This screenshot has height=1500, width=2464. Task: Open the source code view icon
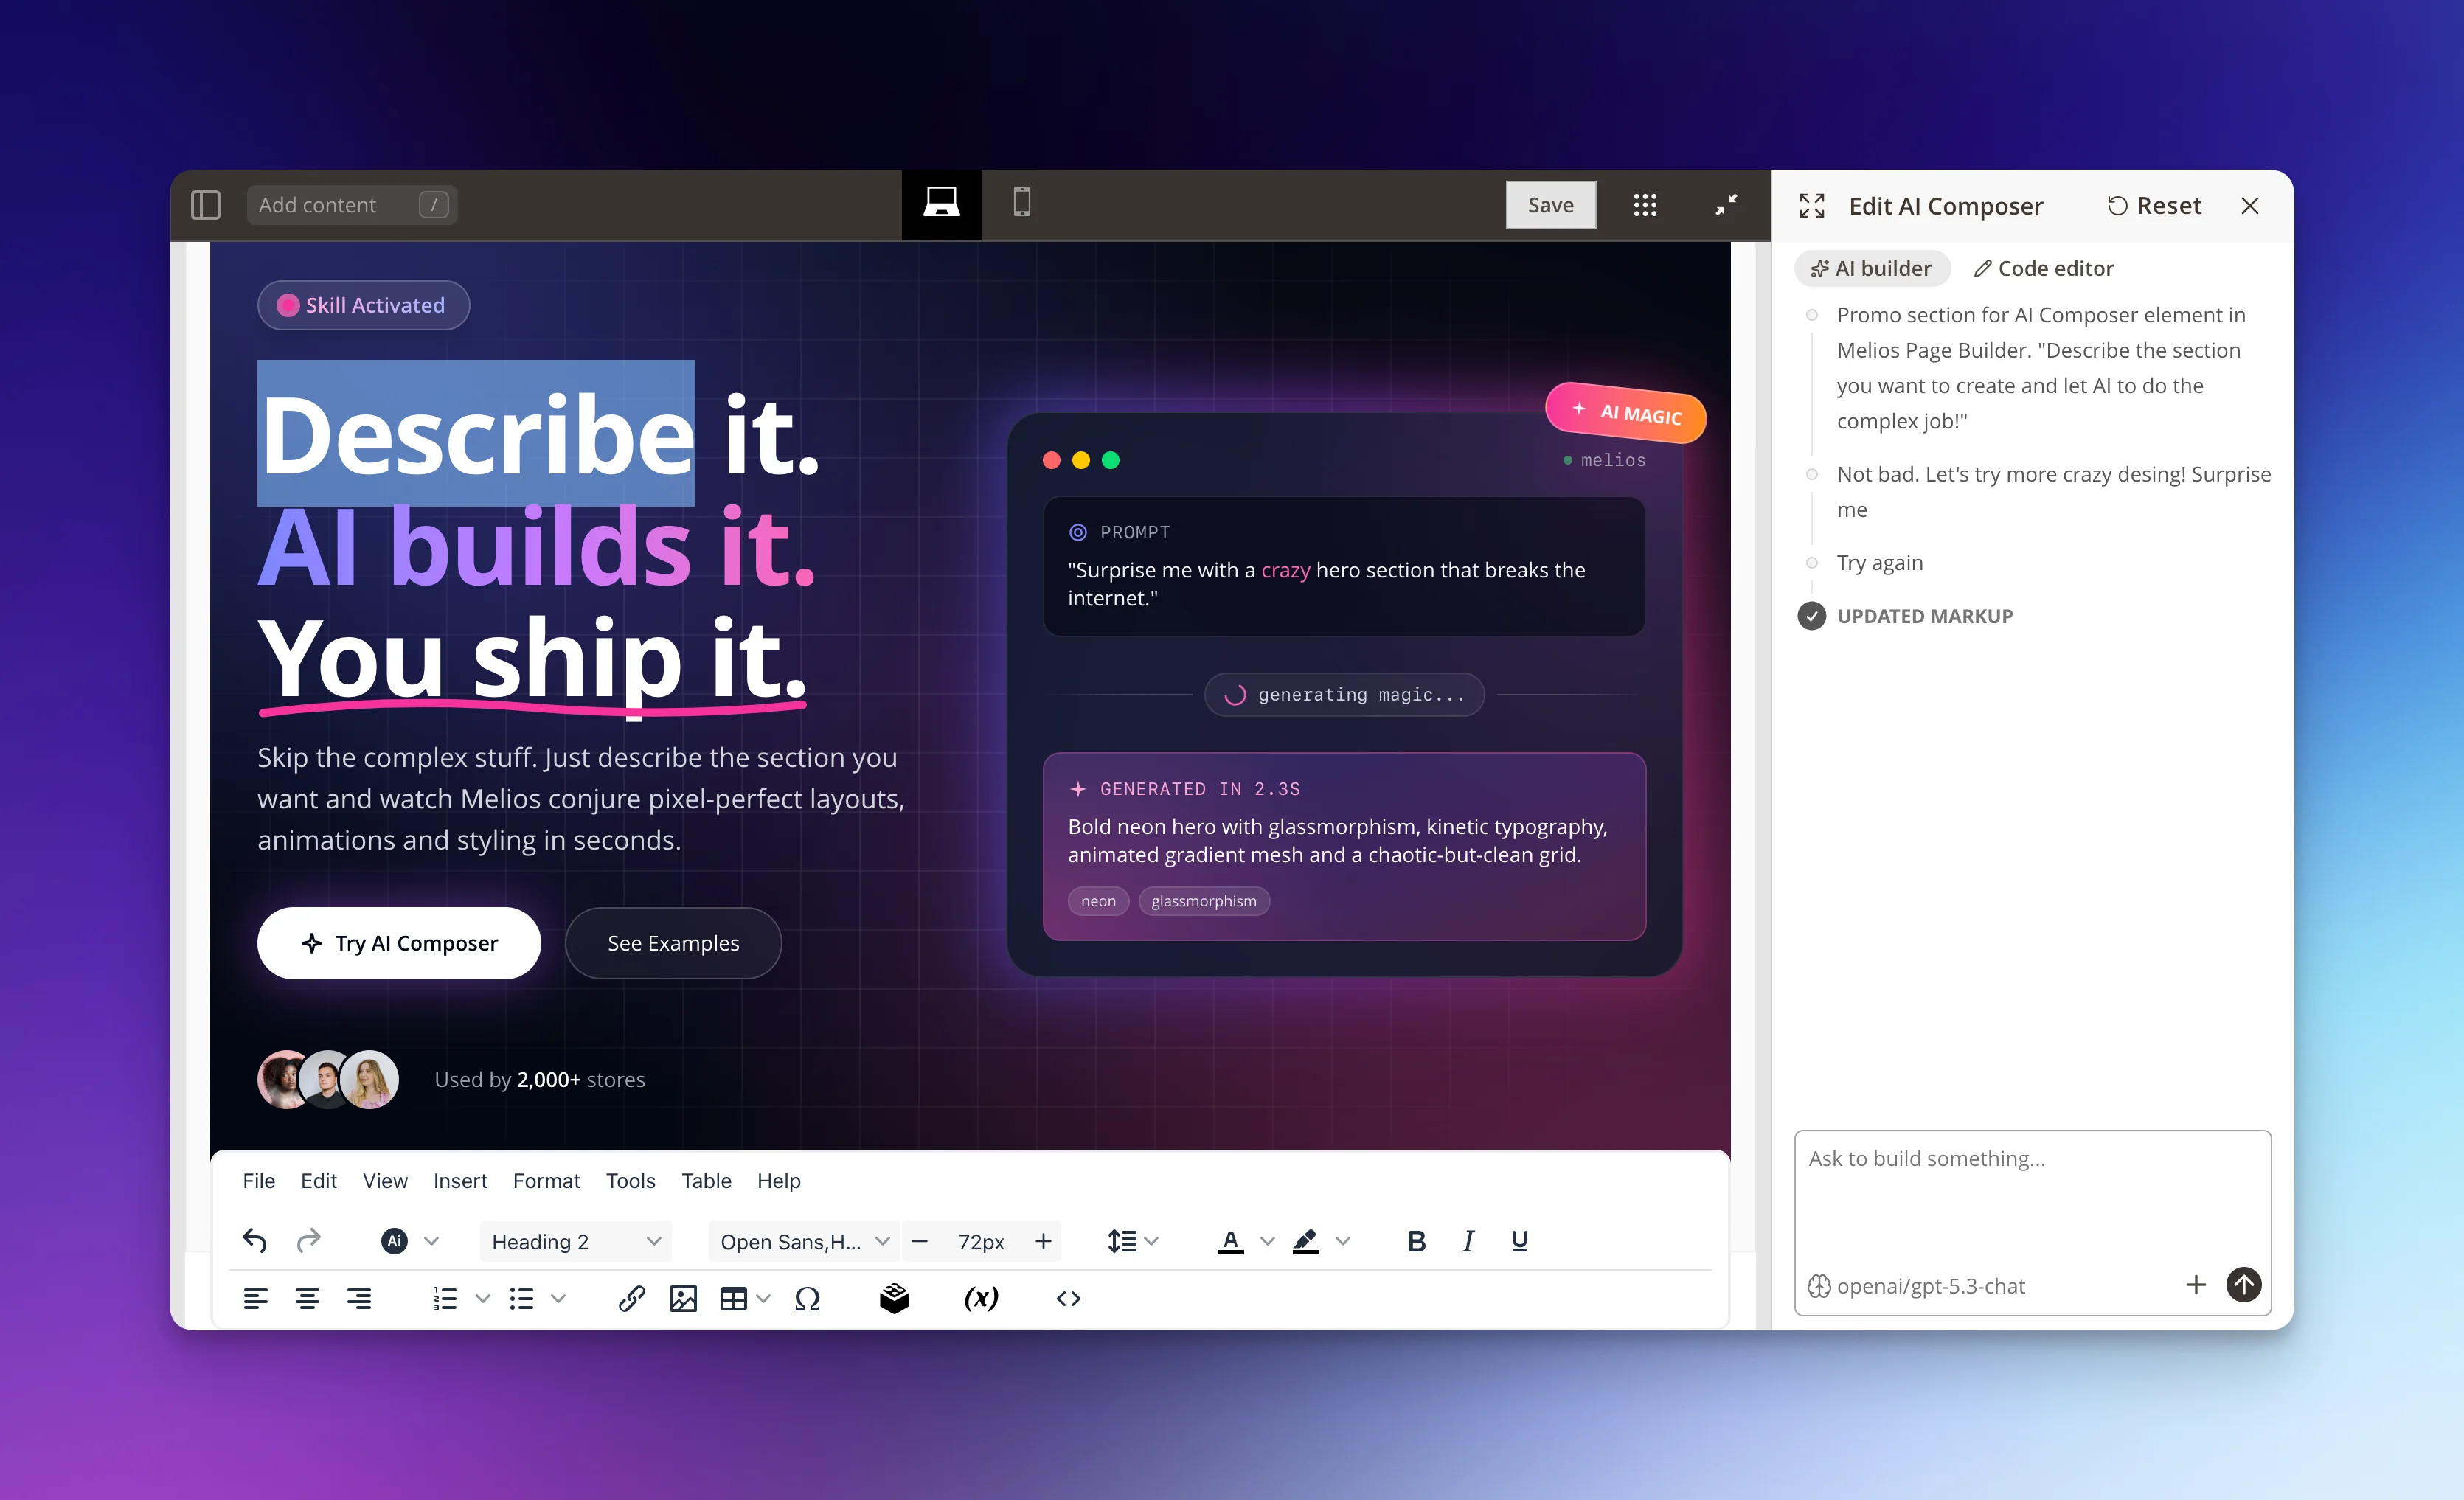(1068, 1298)
